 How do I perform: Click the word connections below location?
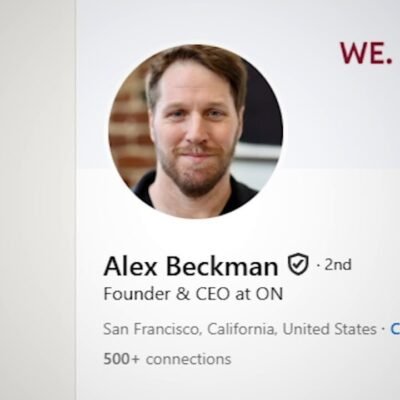pos(189,359)
